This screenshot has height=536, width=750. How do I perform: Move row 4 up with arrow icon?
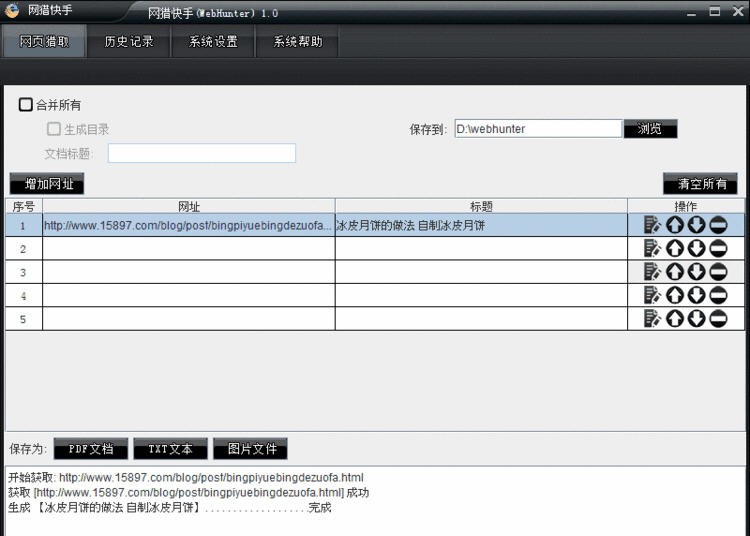tap(674, 295)
